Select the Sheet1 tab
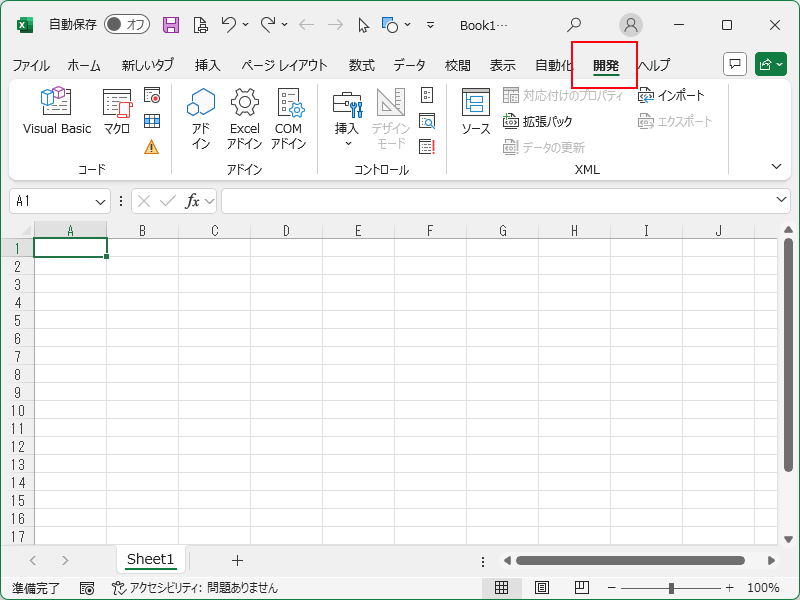Image resolution: width=800 pixels, height=600 pixels. pyautogui.click(x=151, y=559)
